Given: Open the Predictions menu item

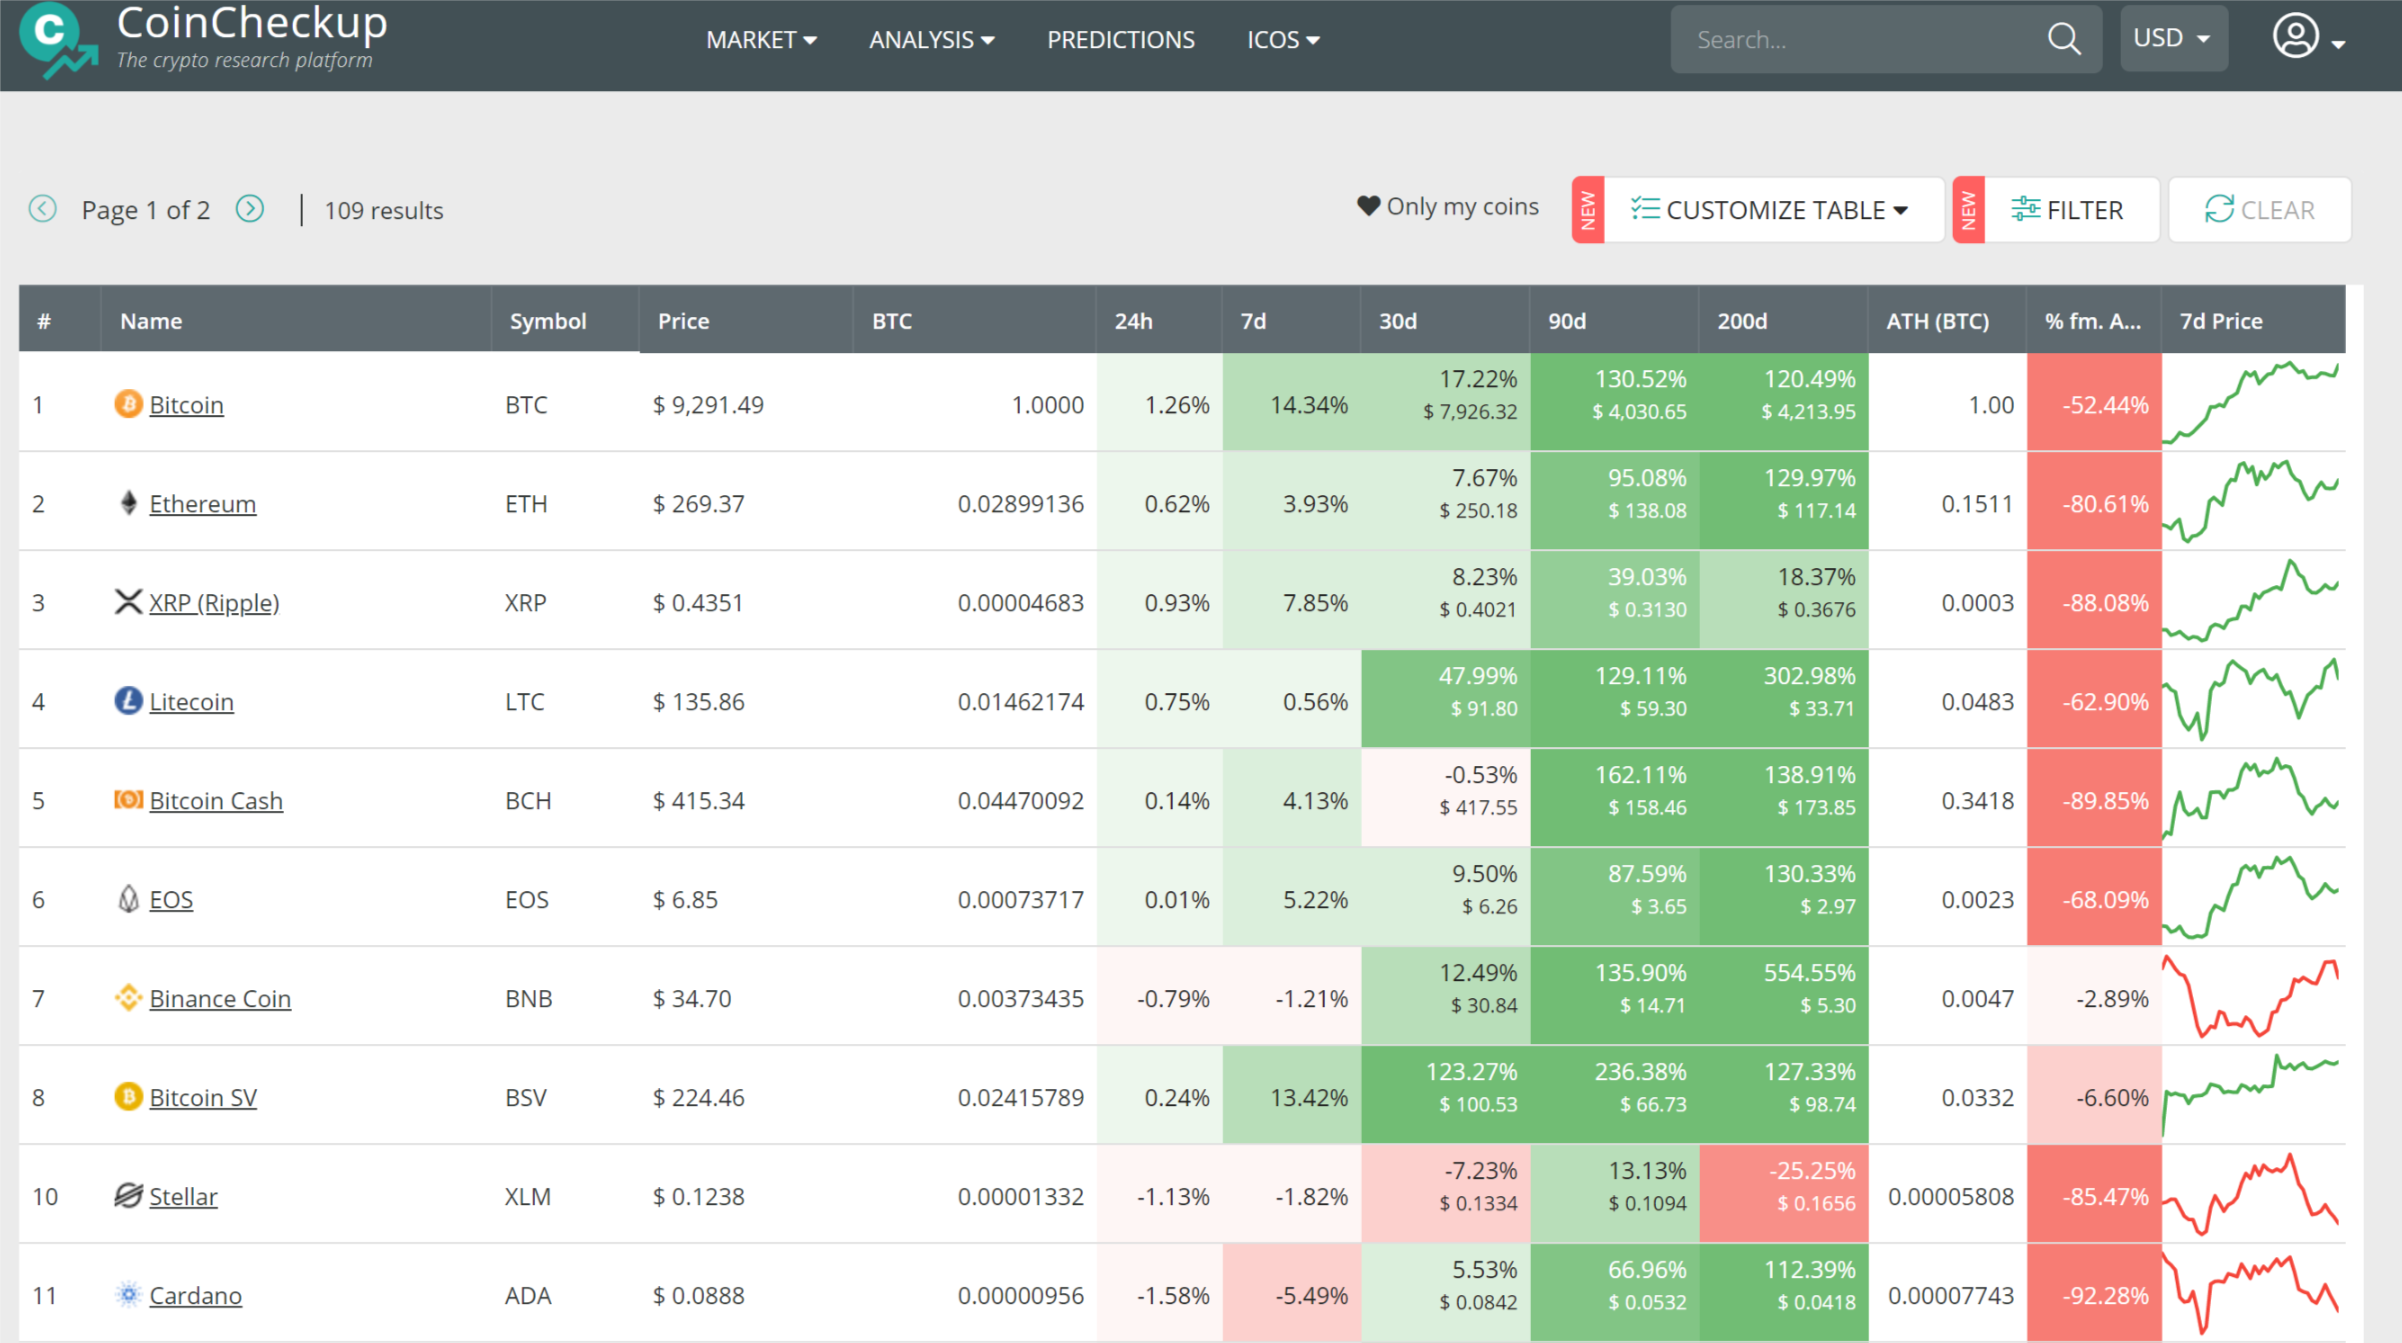Looking at the screenshot, I should (1120, 39).
